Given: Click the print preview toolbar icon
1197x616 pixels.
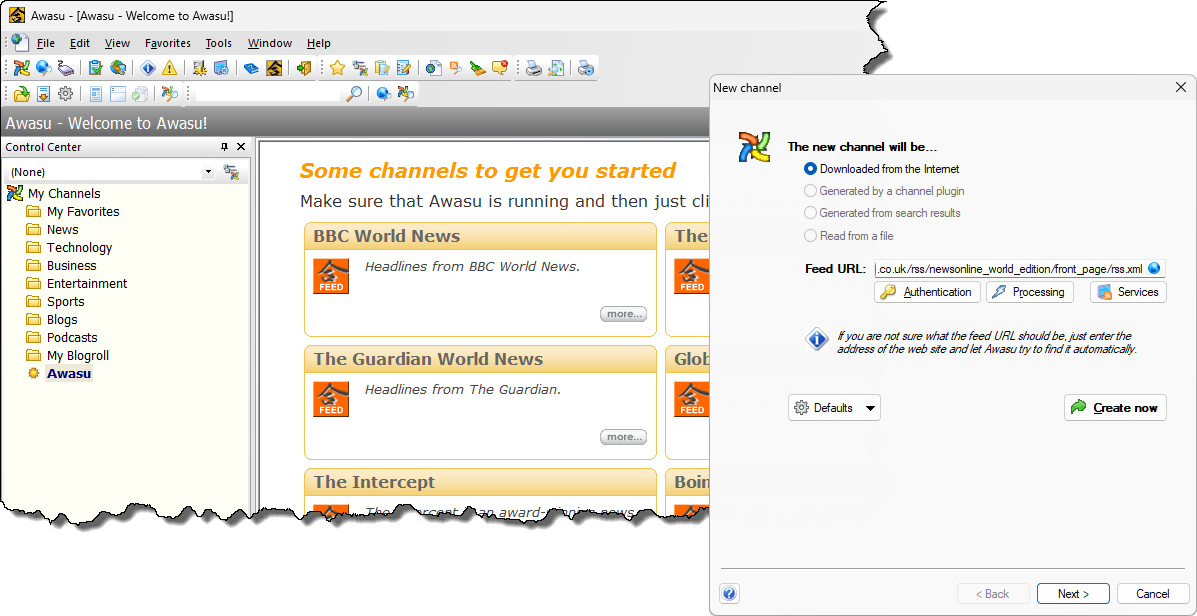Looking at the screenshot, I should (556, 68).
